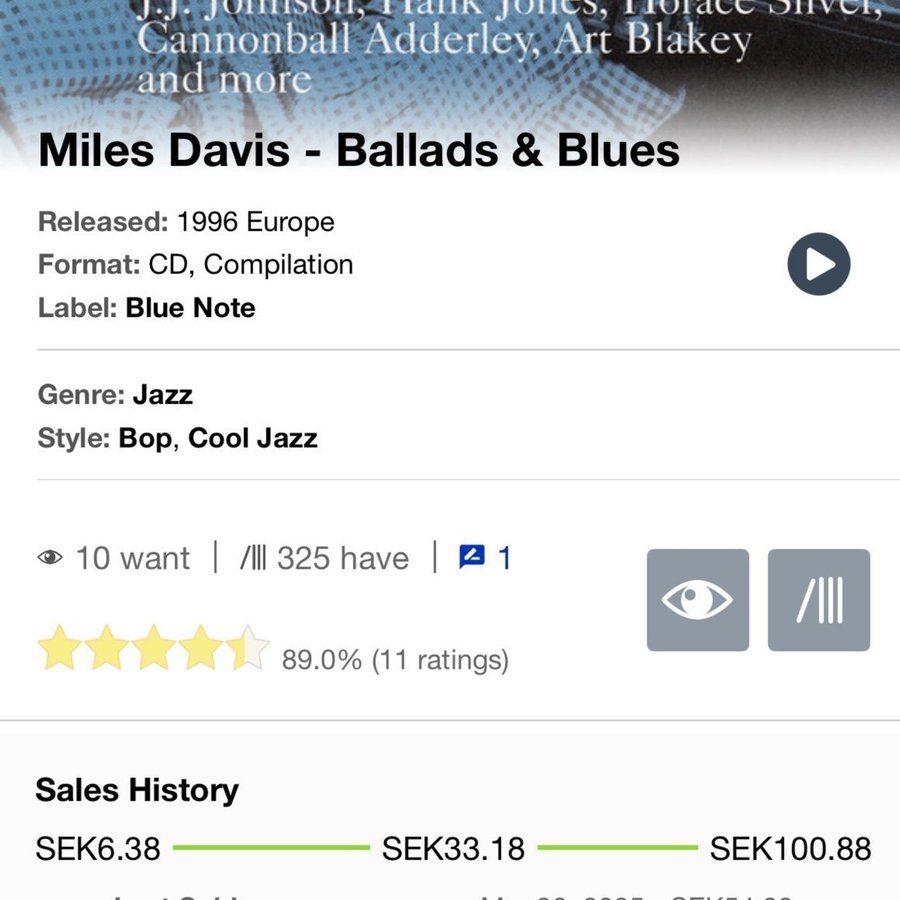The width and height of the screenshot is (900, 900).
Task: Open the Blue Note label link
Action: pos(190,308)
